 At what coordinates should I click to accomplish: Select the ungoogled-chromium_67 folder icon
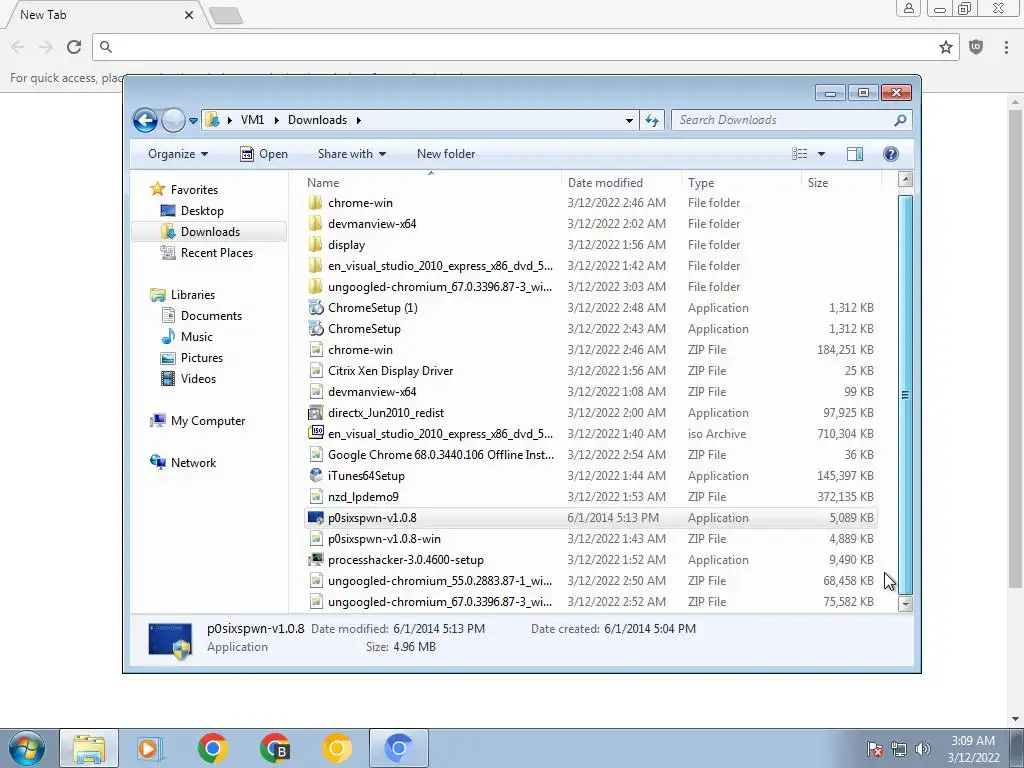point(315,287)
